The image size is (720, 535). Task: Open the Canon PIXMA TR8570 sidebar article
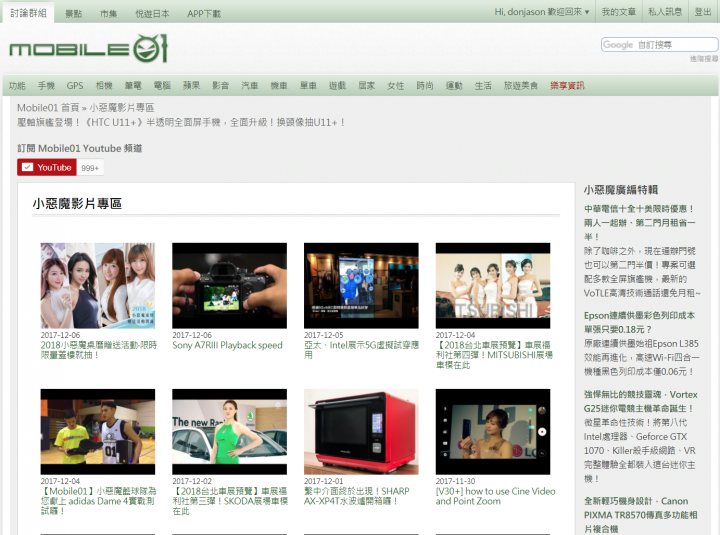tap(641, 515)
